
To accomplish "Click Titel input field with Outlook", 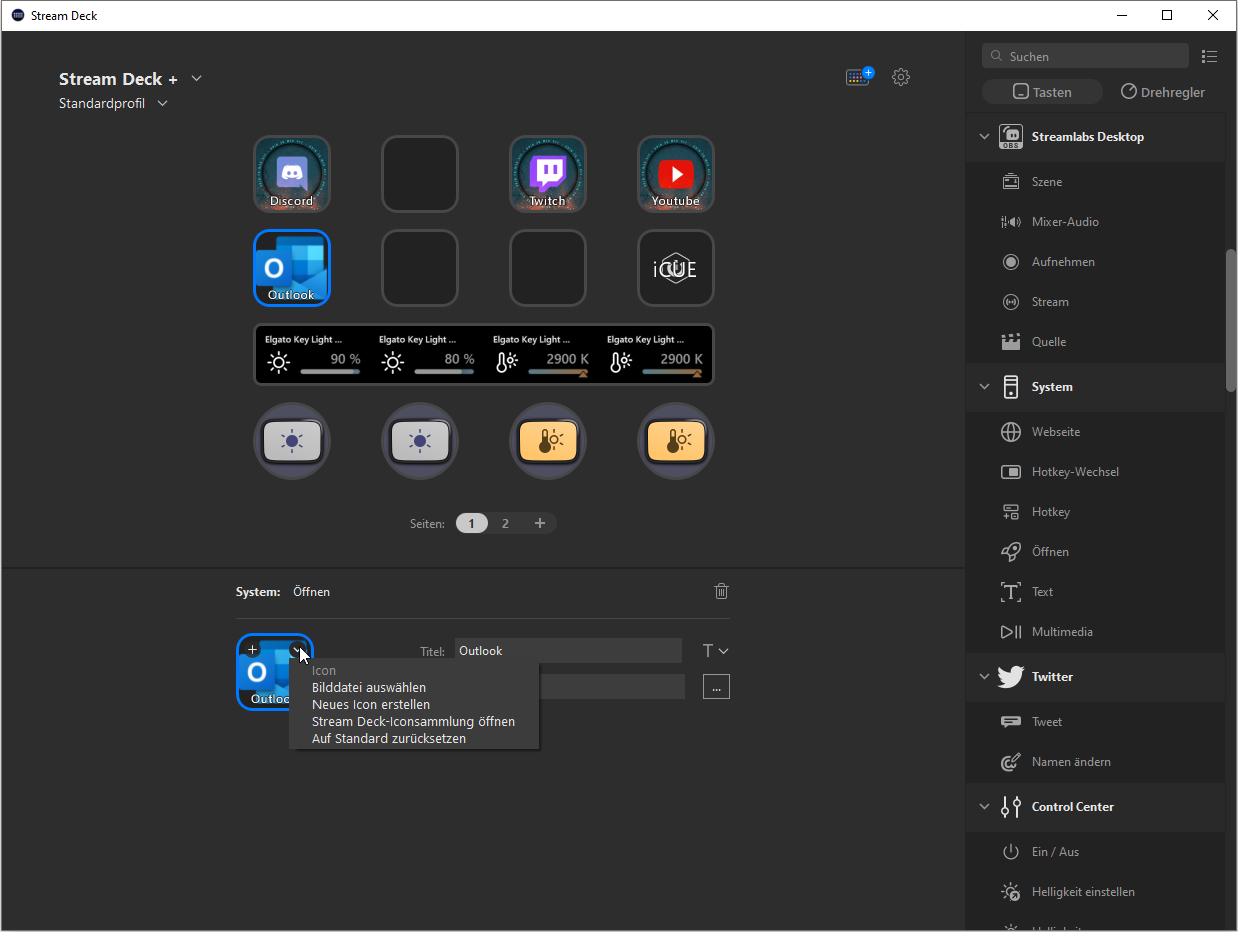I will pos(568,651).
